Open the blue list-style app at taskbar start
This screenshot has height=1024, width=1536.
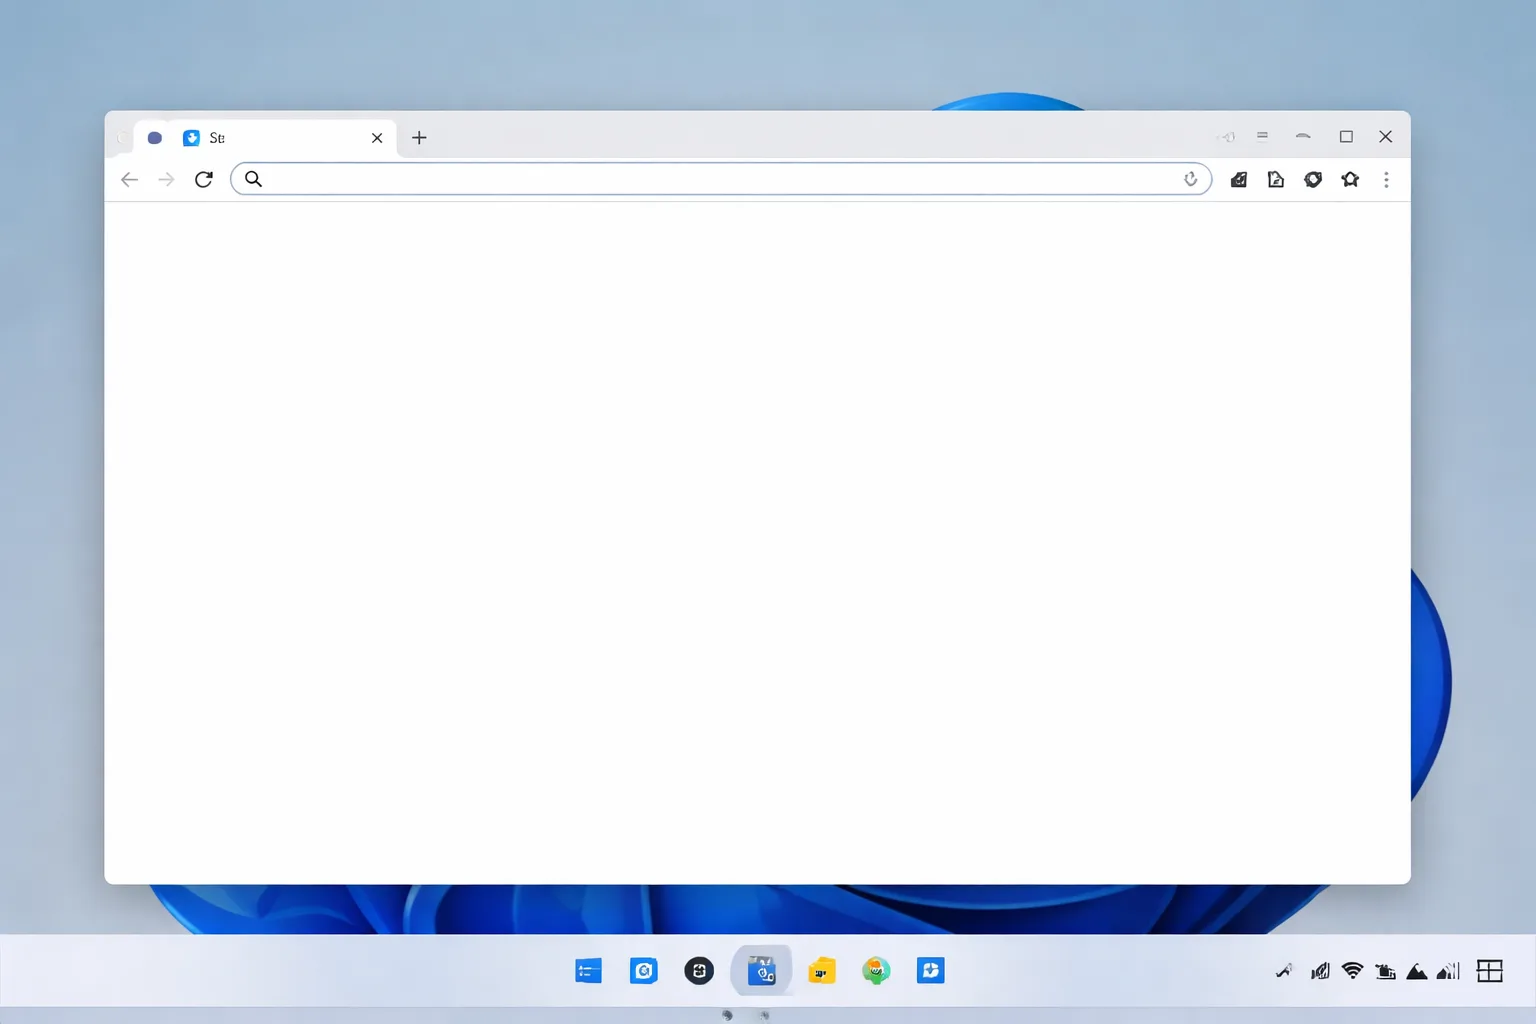coord(588,970)
